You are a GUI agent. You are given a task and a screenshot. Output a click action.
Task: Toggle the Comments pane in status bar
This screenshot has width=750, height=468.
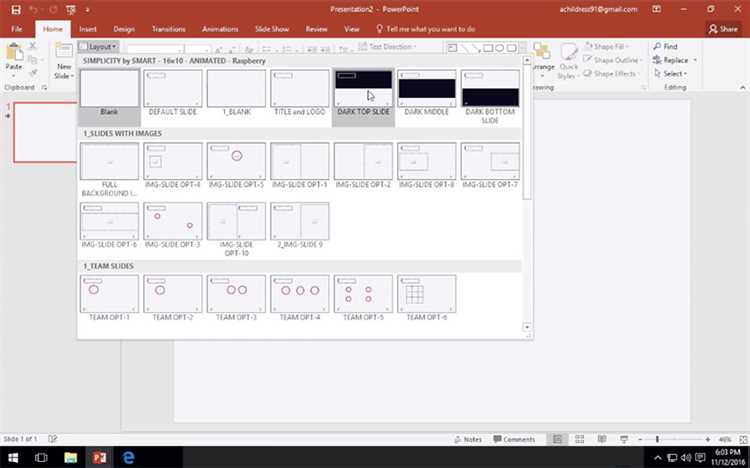coord(513,439)
